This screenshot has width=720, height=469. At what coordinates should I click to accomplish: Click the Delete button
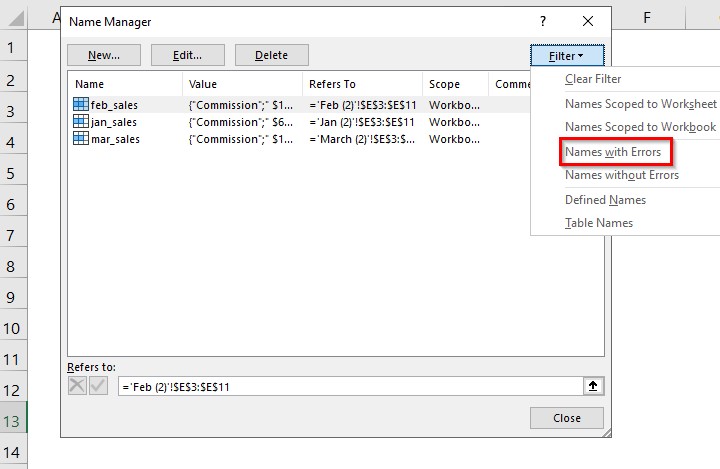coord(271,55)
